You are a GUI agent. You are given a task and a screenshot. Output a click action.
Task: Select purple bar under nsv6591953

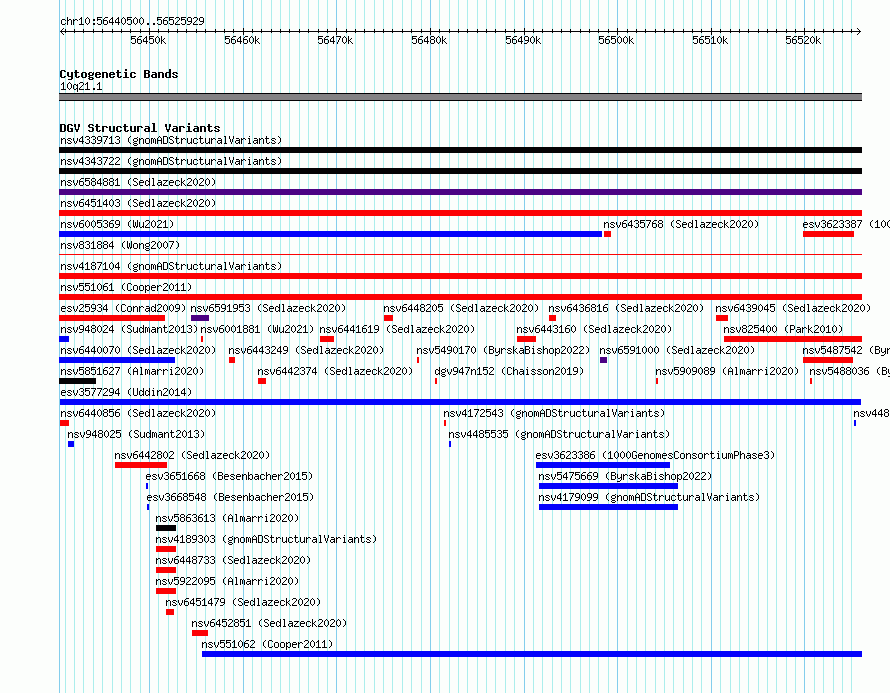point(200,318)
